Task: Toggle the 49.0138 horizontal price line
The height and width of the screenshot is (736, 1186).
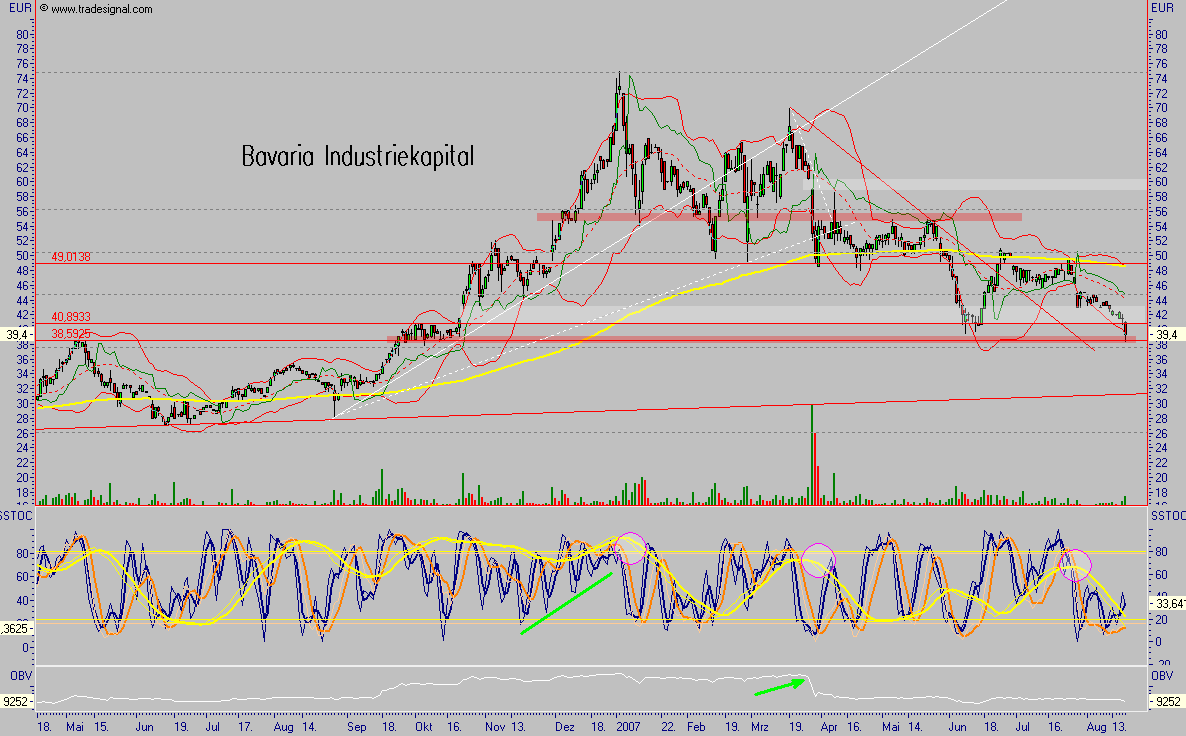Action: point(72,257)
